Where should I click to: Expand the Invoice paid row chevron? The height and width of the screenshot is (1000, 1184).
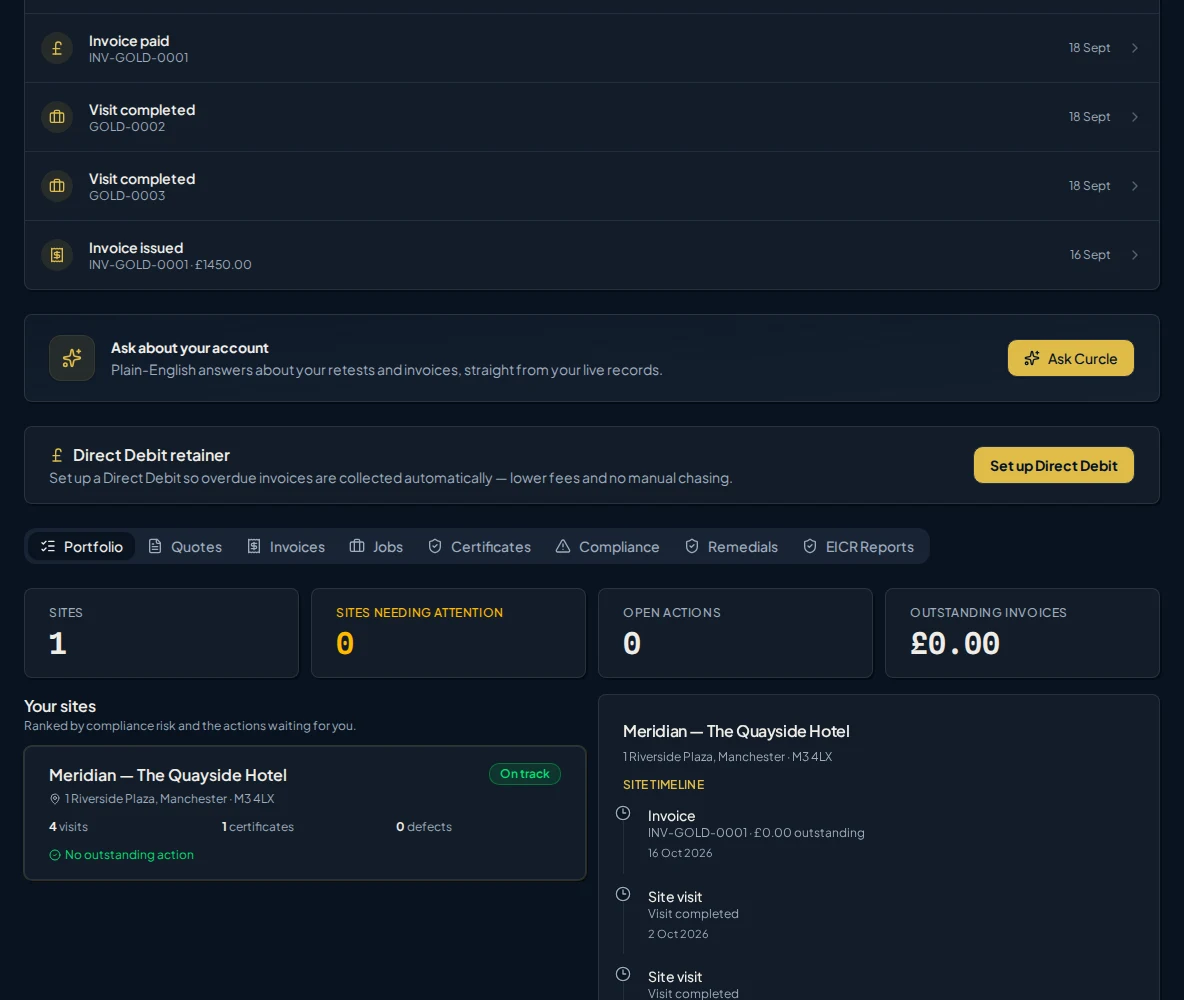pos(1135,48)
